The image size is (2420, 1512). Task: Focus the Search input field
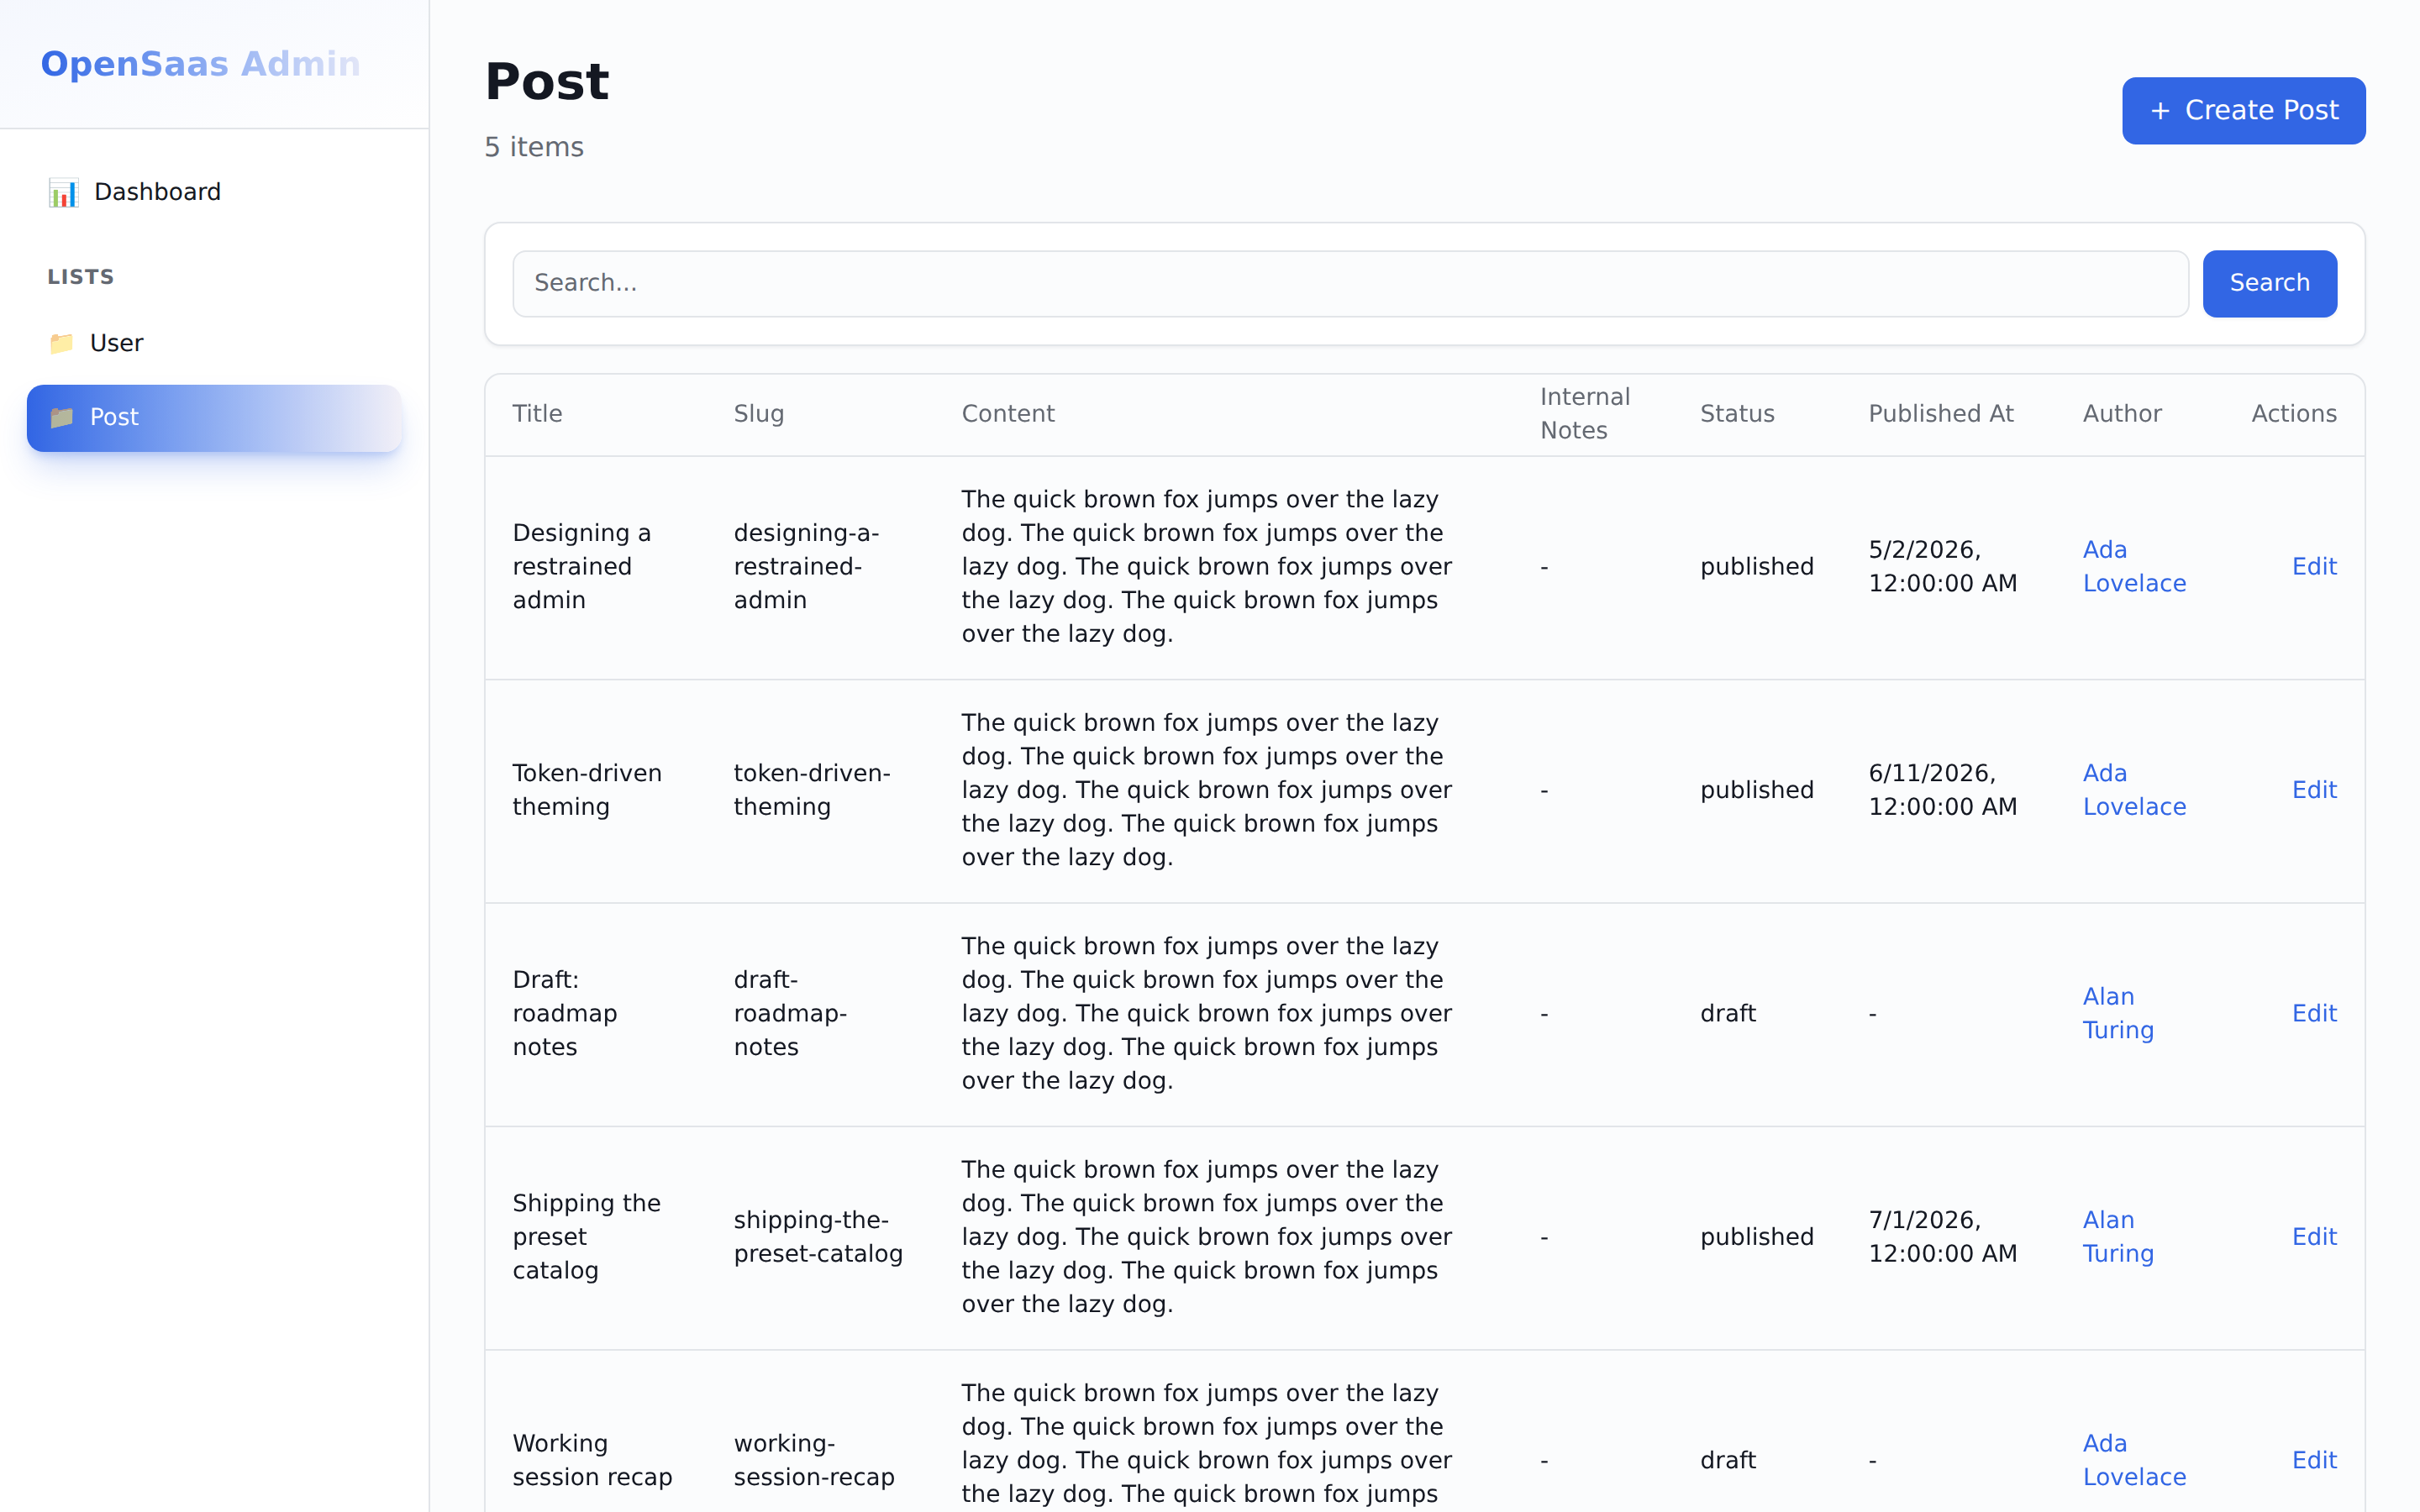click(x=1350, y=284)
